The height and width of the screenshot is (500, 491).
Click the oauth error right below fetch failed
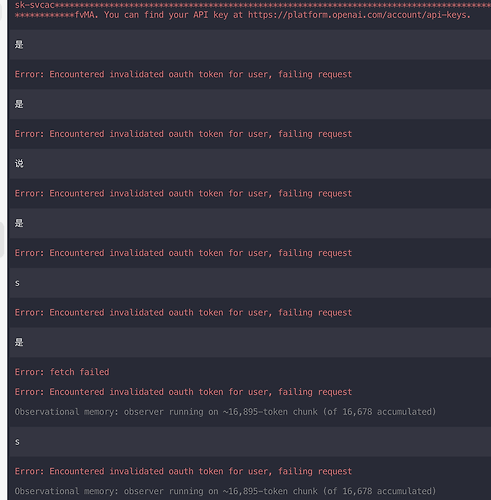(x=183, y=392)
